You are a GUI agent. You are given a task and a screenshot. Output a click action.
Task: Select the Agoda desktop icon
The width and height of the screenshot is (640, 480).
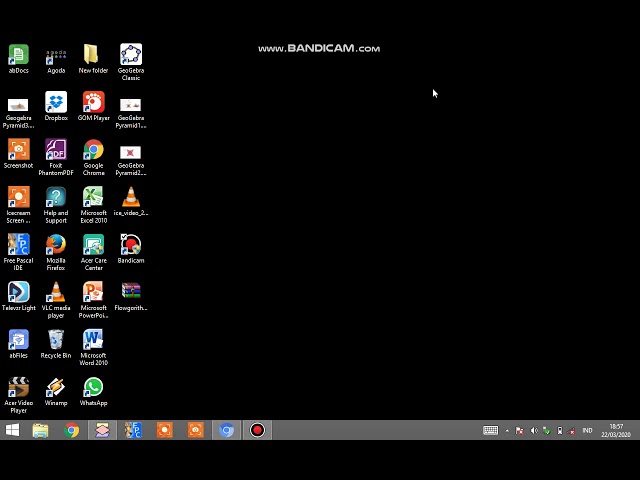click(56, 59)
